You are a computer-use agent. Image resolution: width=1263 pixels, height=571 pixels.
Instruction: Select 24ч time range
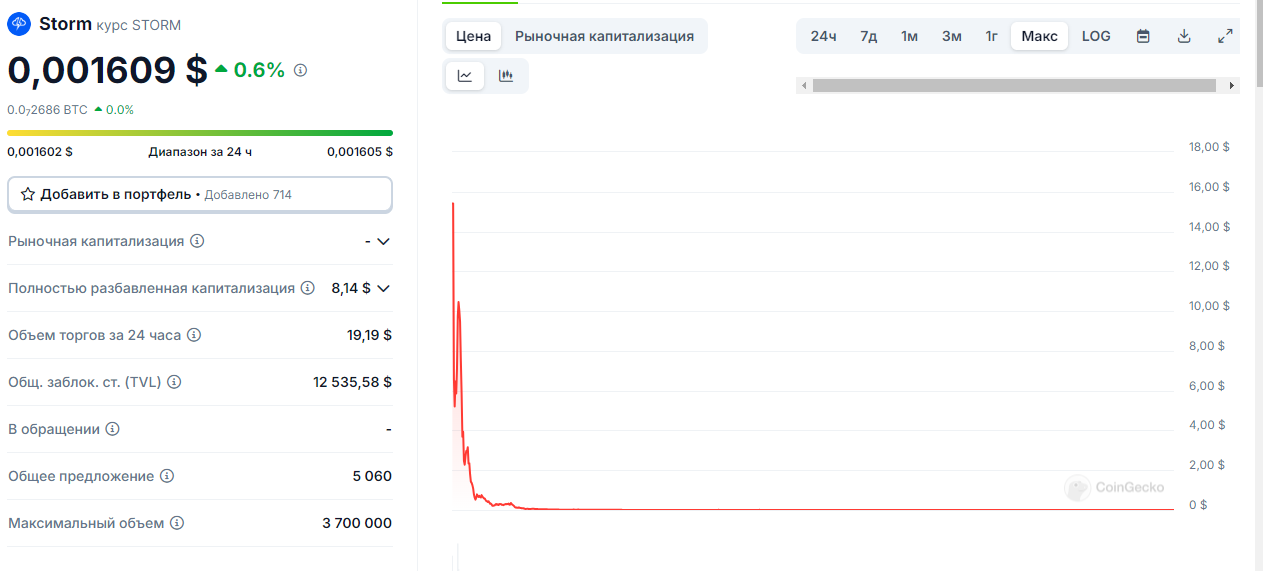pyautogui.click(x=824, y=36)
